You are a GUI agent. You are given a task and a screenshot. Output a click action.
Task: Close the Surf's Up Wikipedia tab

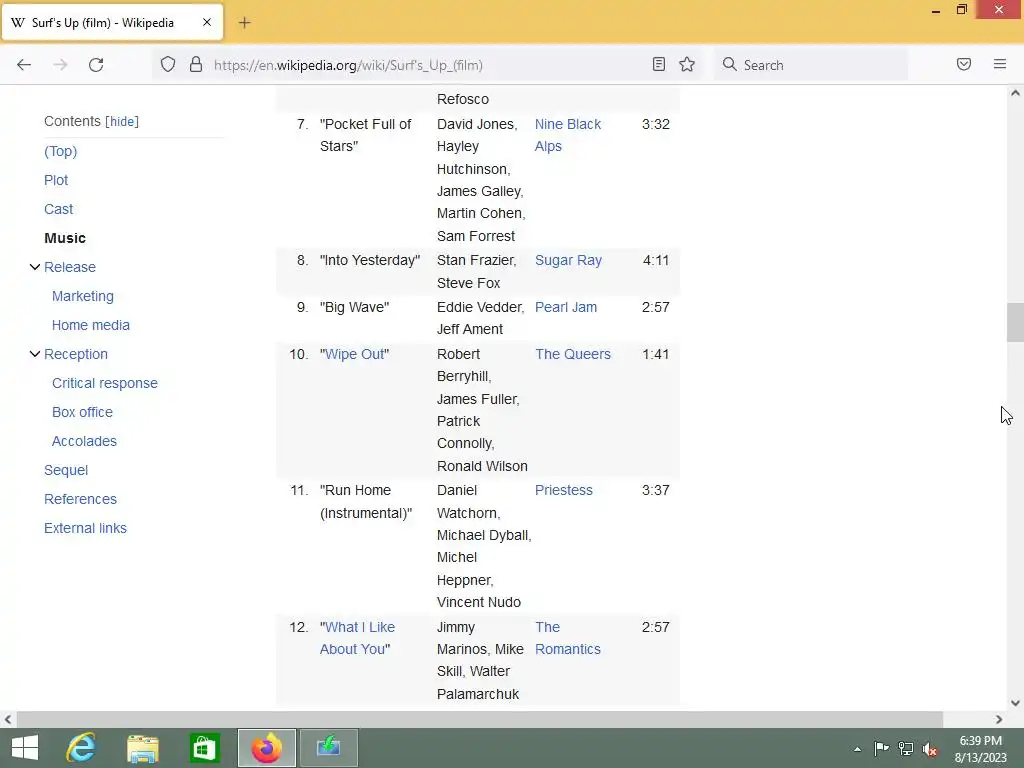pyautogui.click(x=207, y=23)
